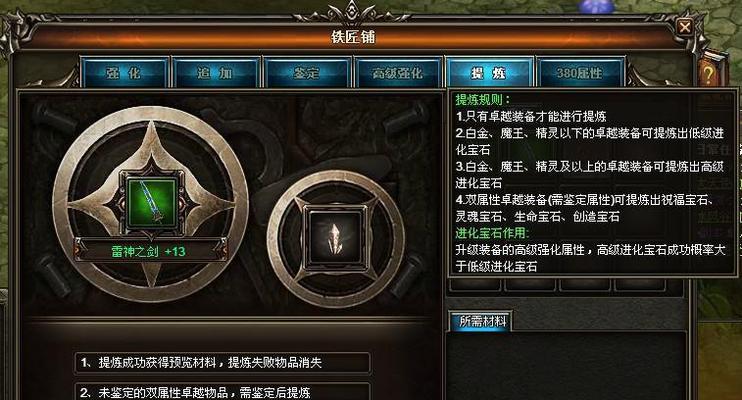Click the second inventory slot below the tooltip
Screen dimensions: 742x400
tap(530, 284)
